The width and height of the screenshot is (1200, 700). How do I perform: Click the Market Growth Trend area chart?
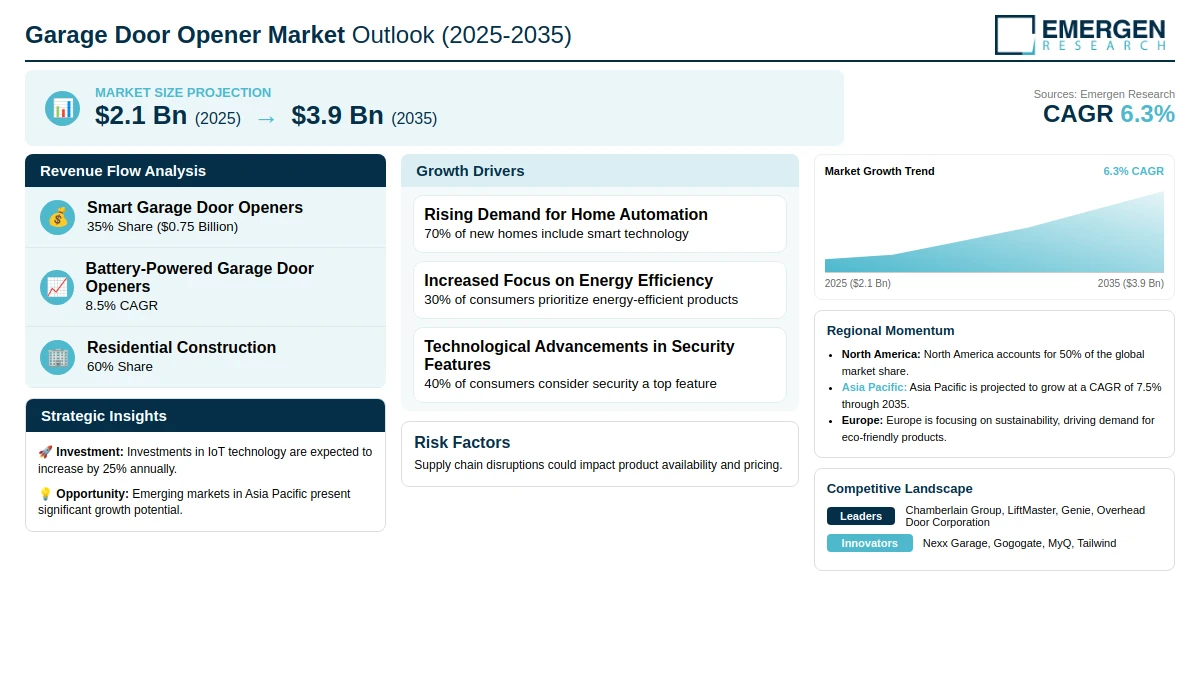click(x=994, y=232)
